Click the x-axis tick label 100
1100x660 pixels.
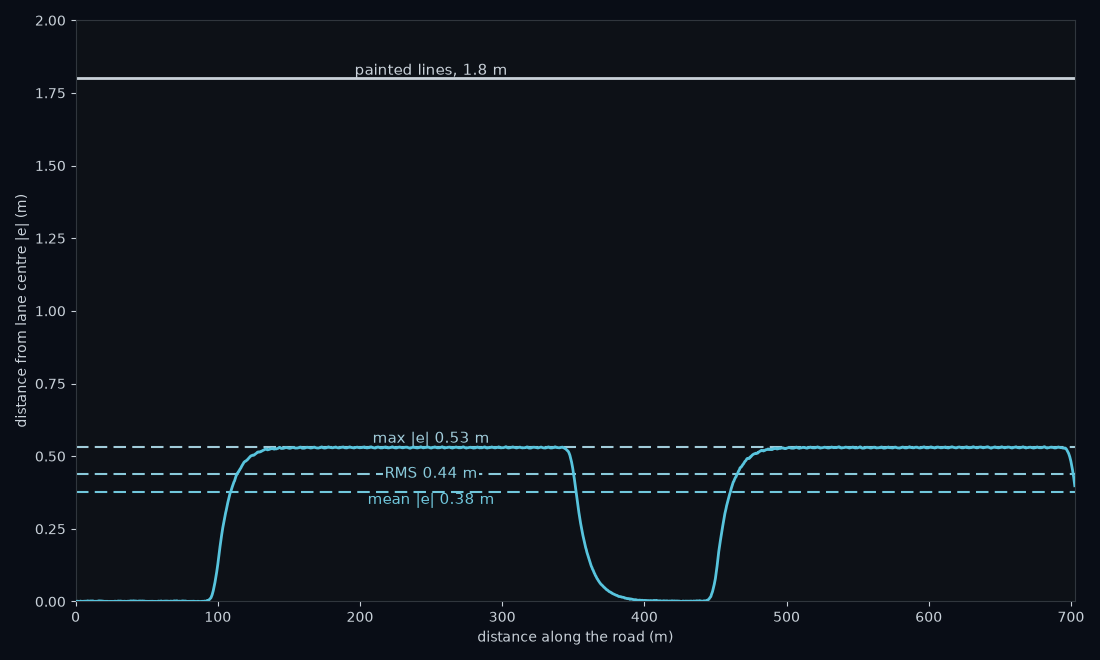[218, 617]
